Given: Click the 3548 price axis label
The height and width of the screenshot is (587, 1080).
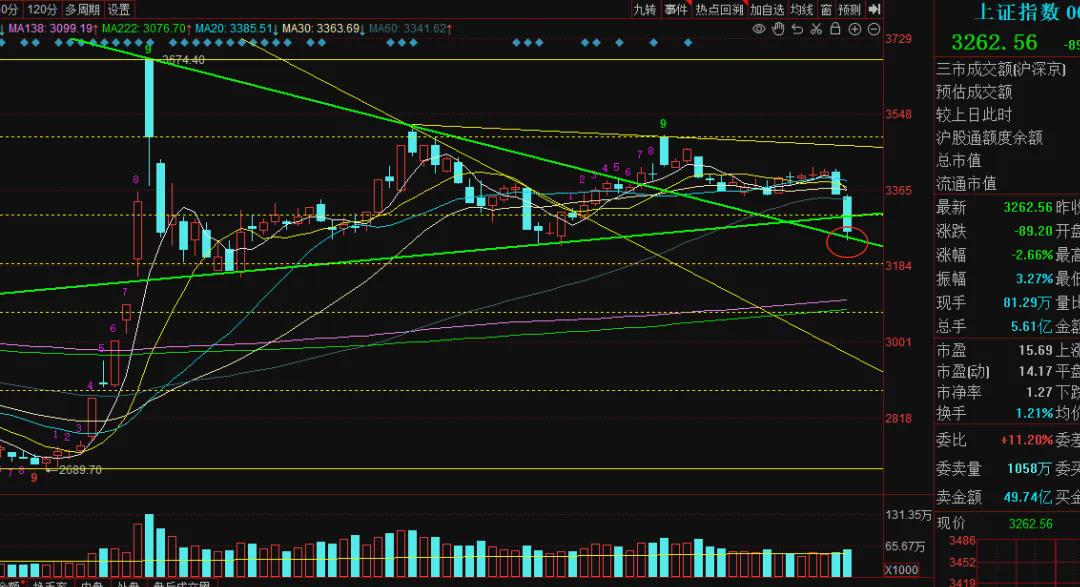Looking at the screenshot, I should tap(898, 114).
